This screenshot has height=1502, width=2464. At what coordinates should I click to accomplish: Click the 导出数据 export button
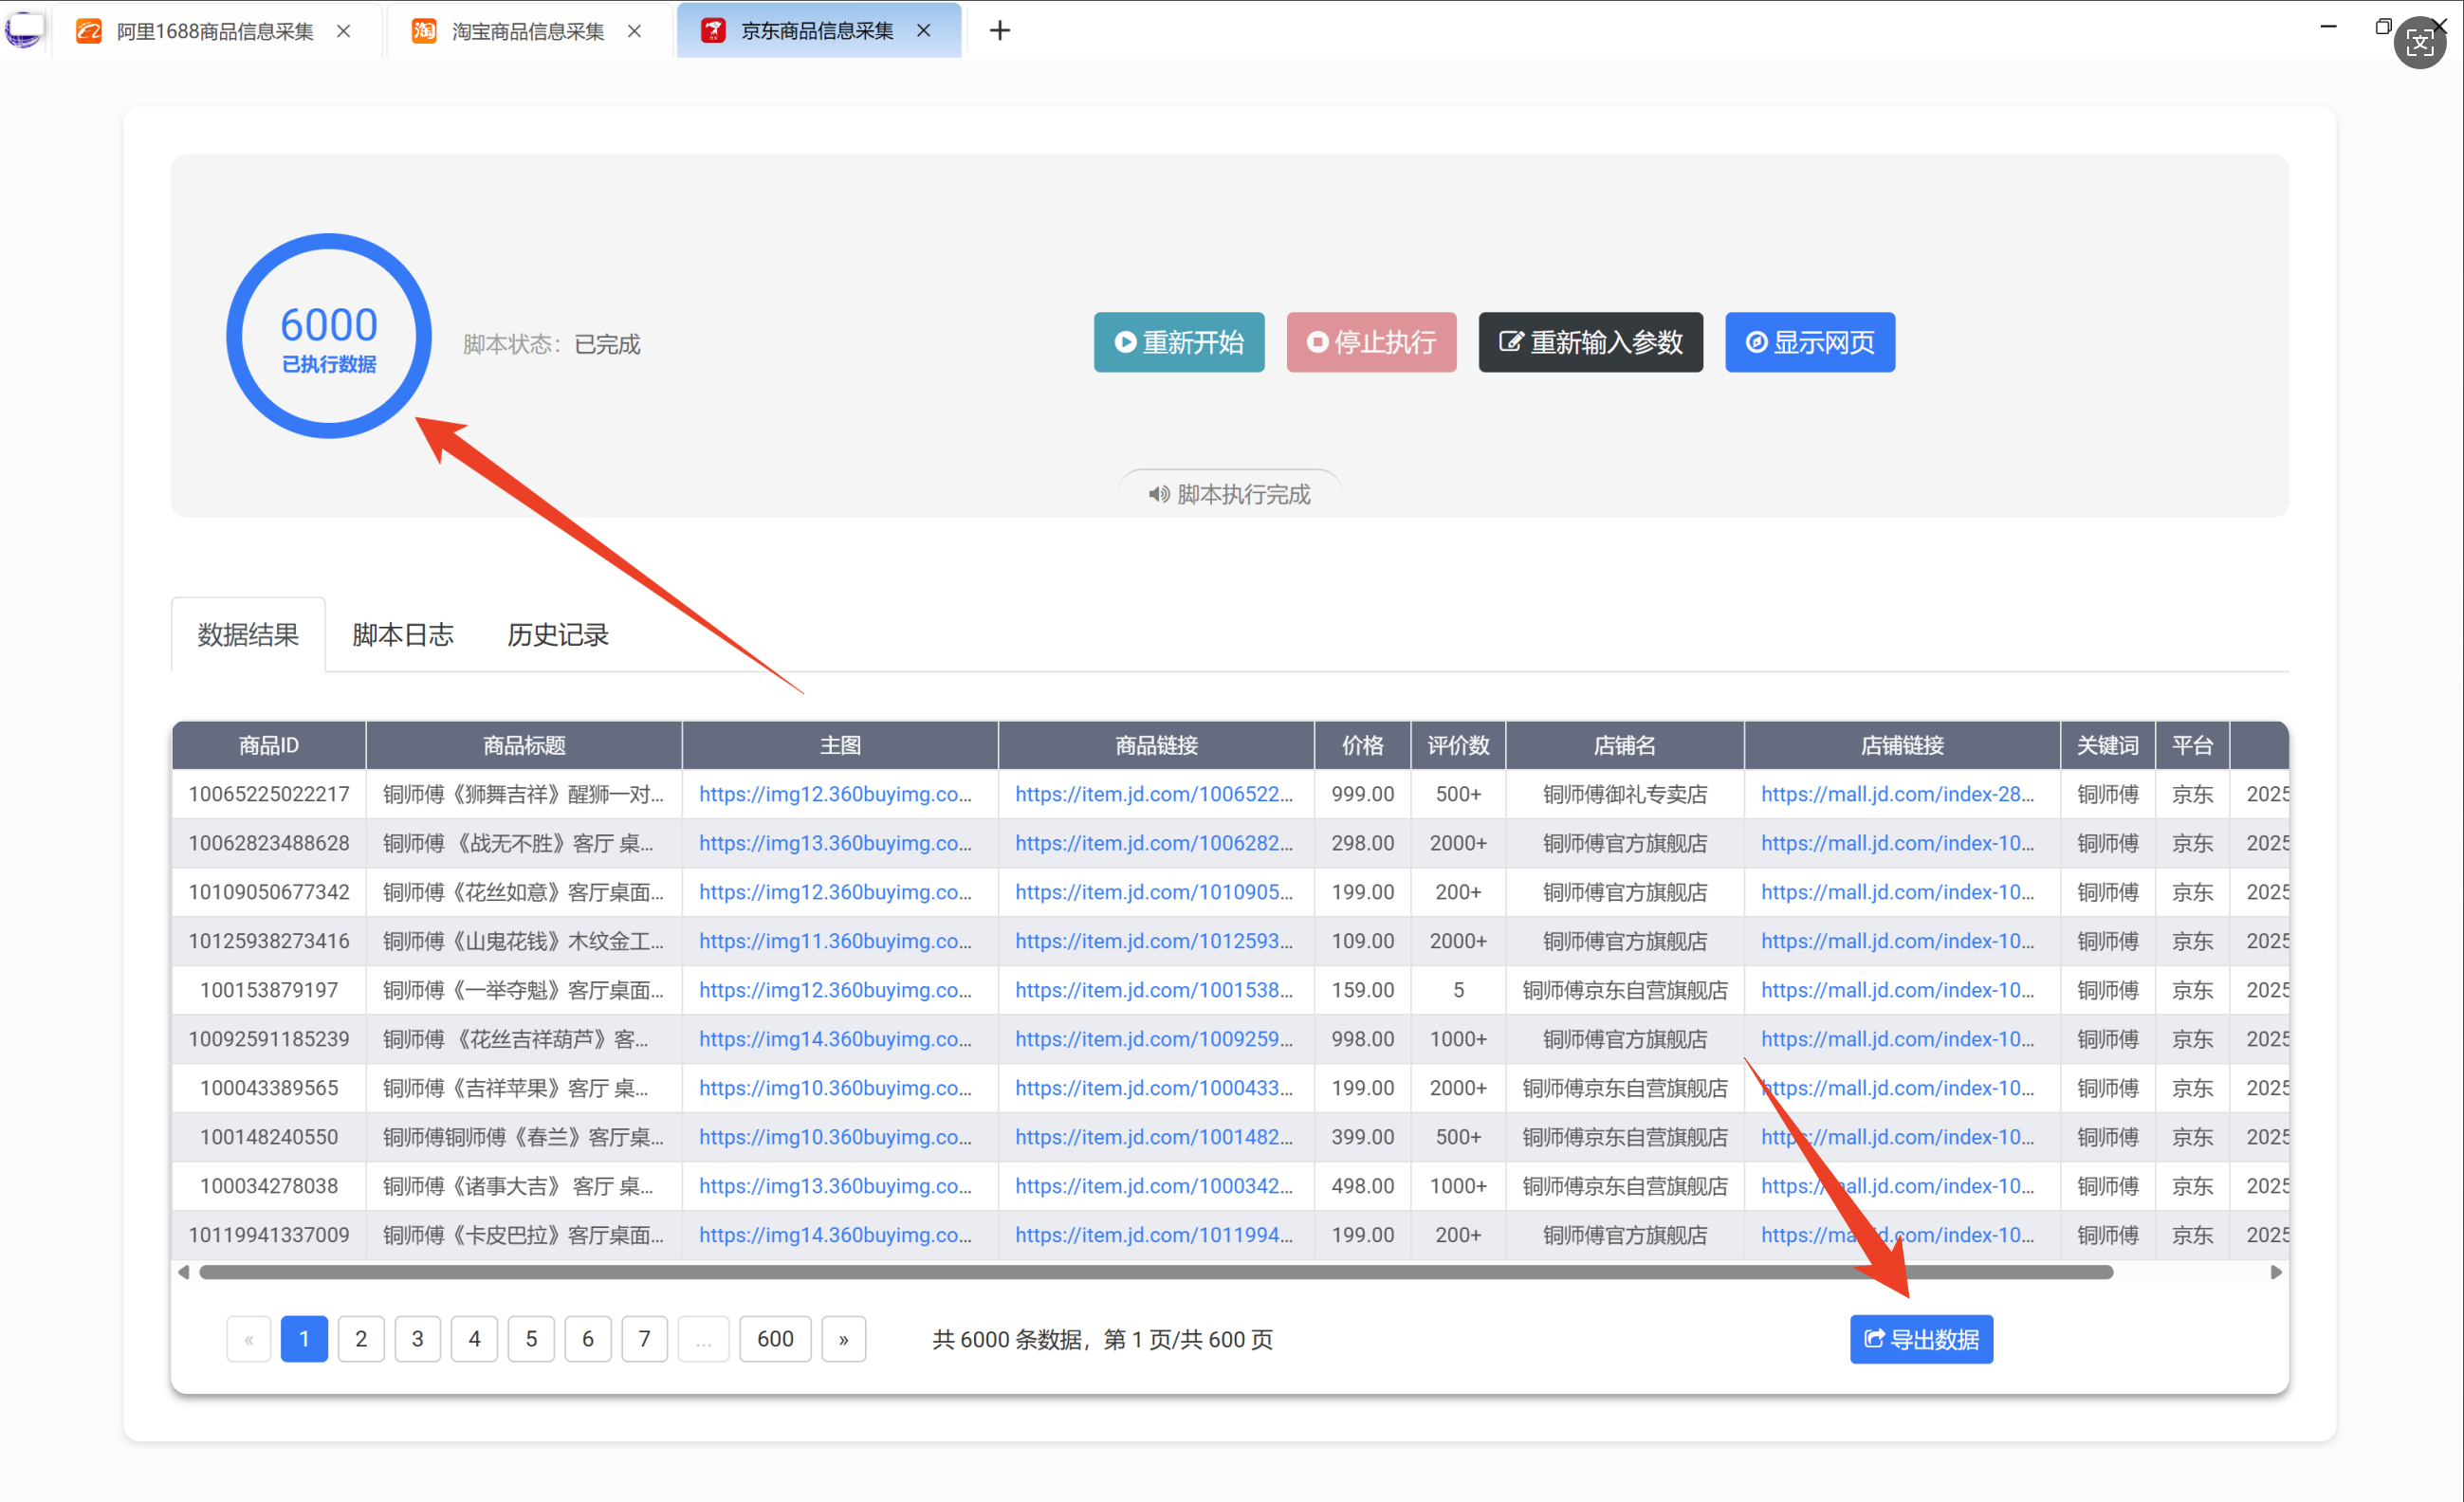(1921, 1339)
